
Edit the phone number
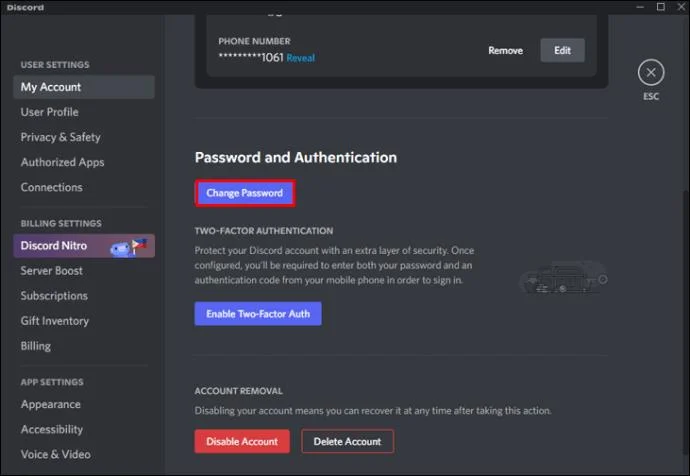pos(562,51)
